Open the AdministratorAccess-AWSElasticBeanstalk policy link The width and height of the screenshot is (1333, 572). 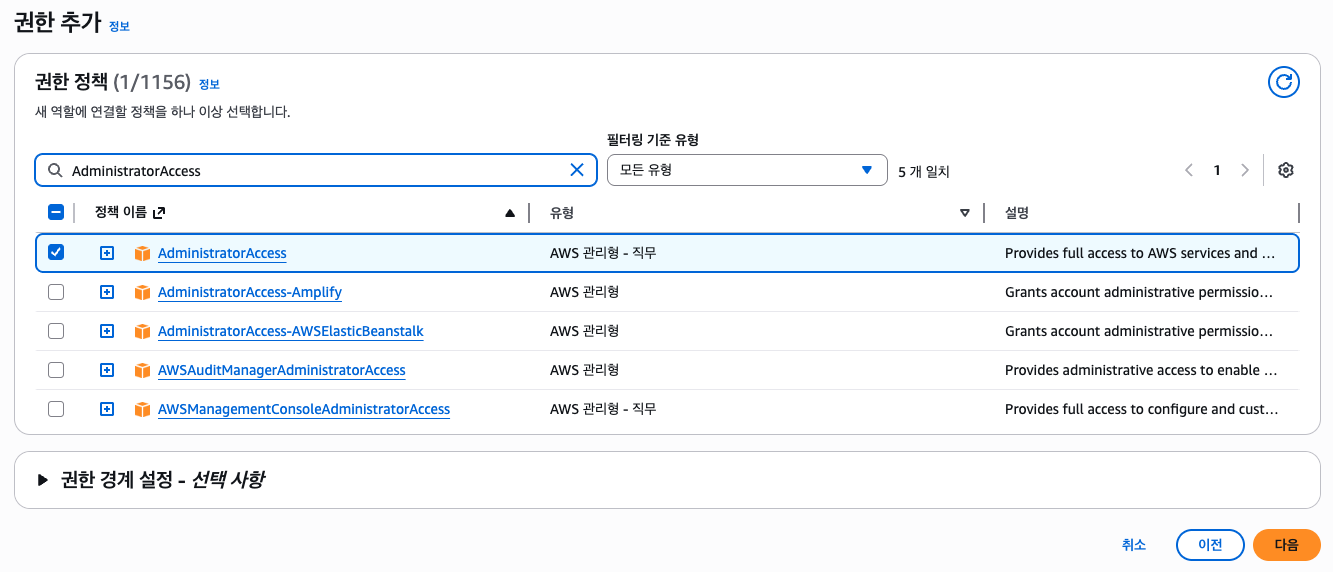point(291,331)
